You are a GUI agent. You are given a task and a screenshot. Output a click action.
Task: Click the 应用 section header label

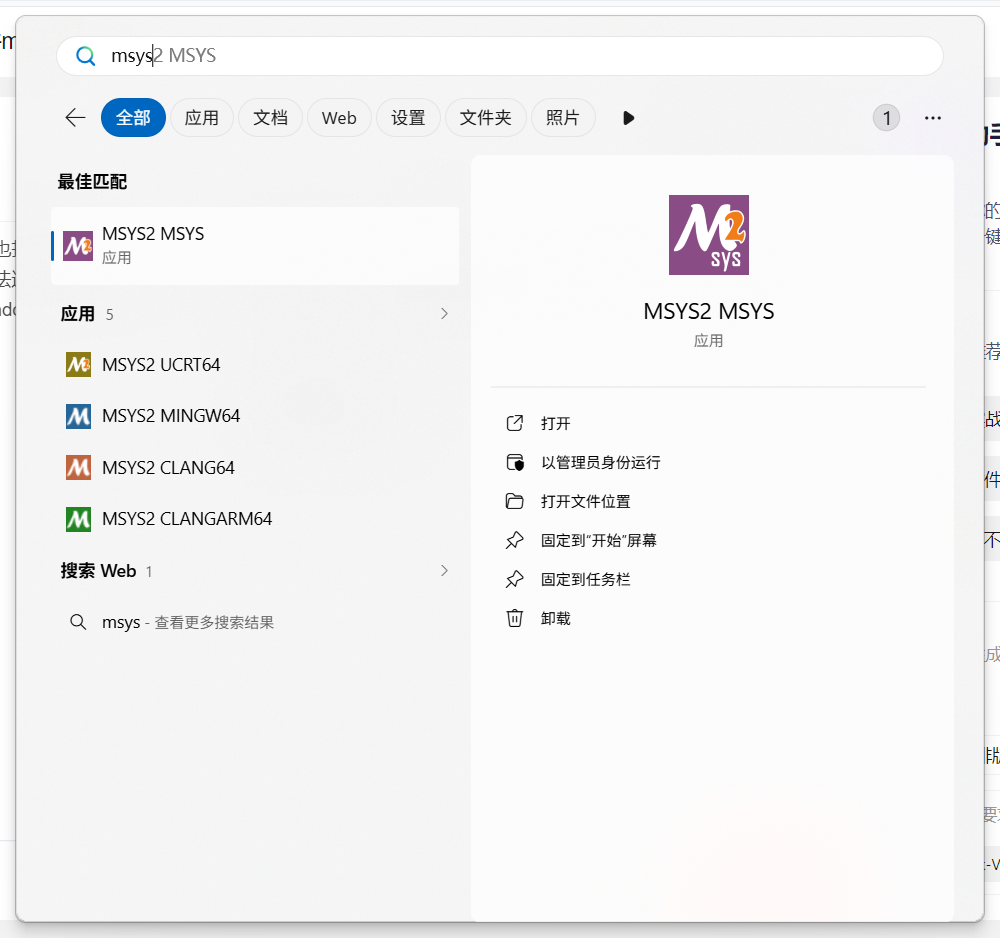[x=78, y=314]
